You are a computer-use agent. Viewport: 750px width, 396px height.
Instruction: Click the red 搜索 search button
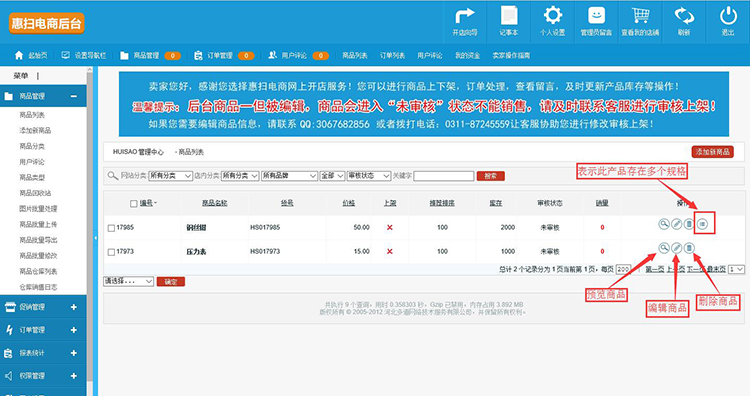coord(490,176)
